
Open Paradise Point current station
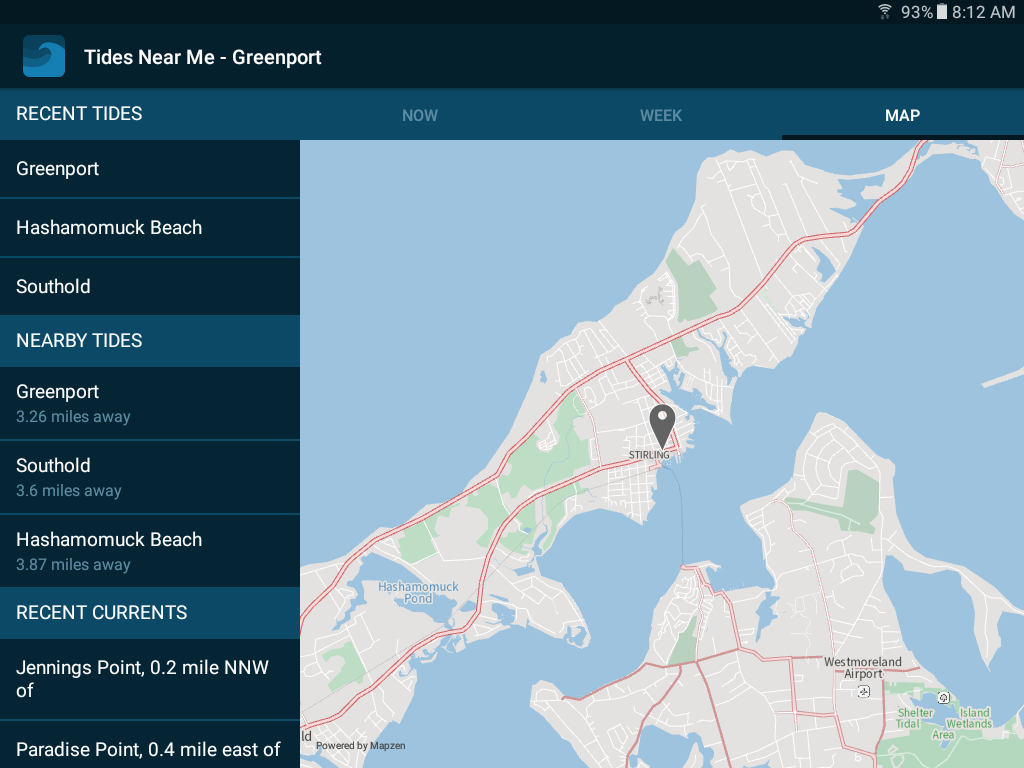(x=150, y=745)
